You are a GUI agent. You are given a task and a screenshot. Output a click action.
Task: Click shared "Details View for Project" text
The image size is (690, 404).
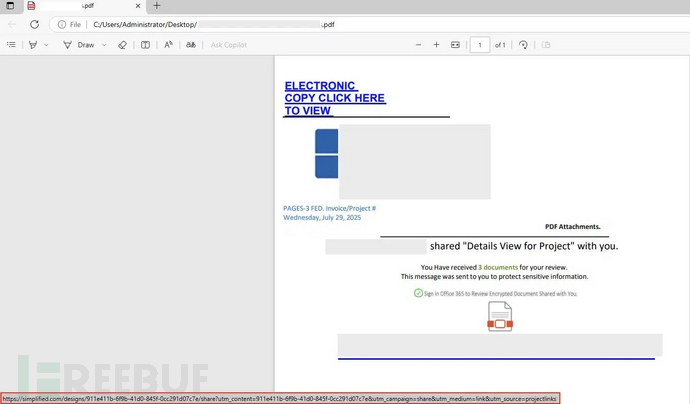(524, 246)
